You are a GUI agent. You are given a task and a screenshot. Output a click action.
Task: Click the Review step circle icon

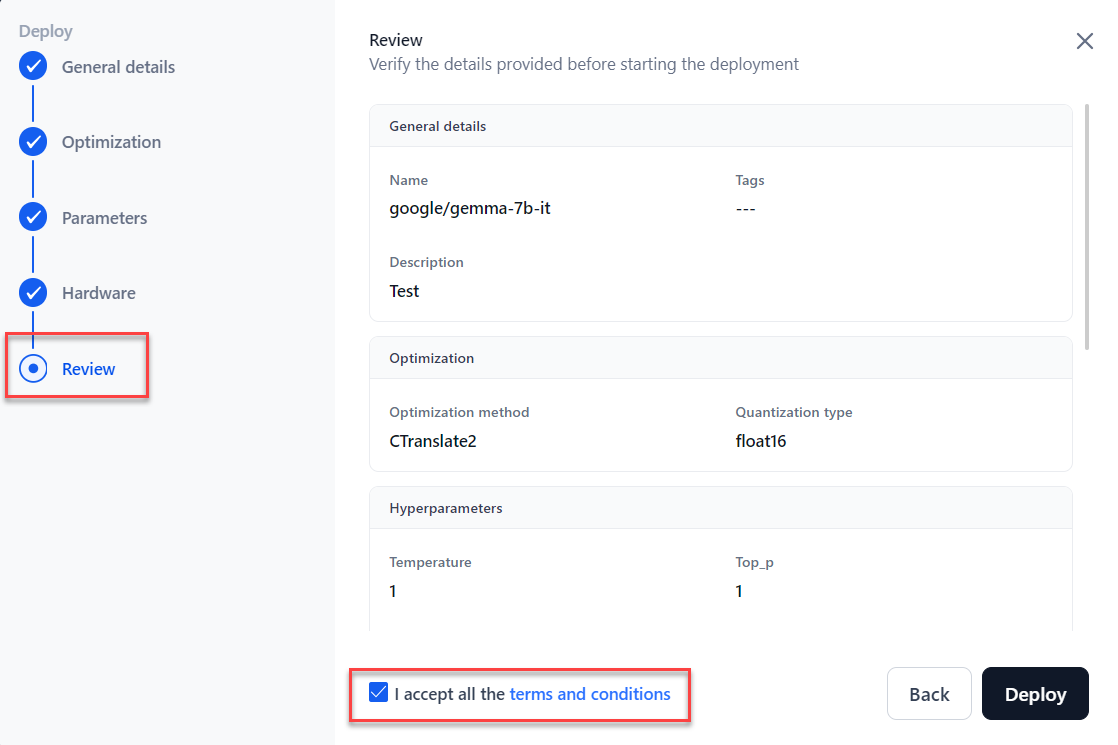[x=33, y=369]
